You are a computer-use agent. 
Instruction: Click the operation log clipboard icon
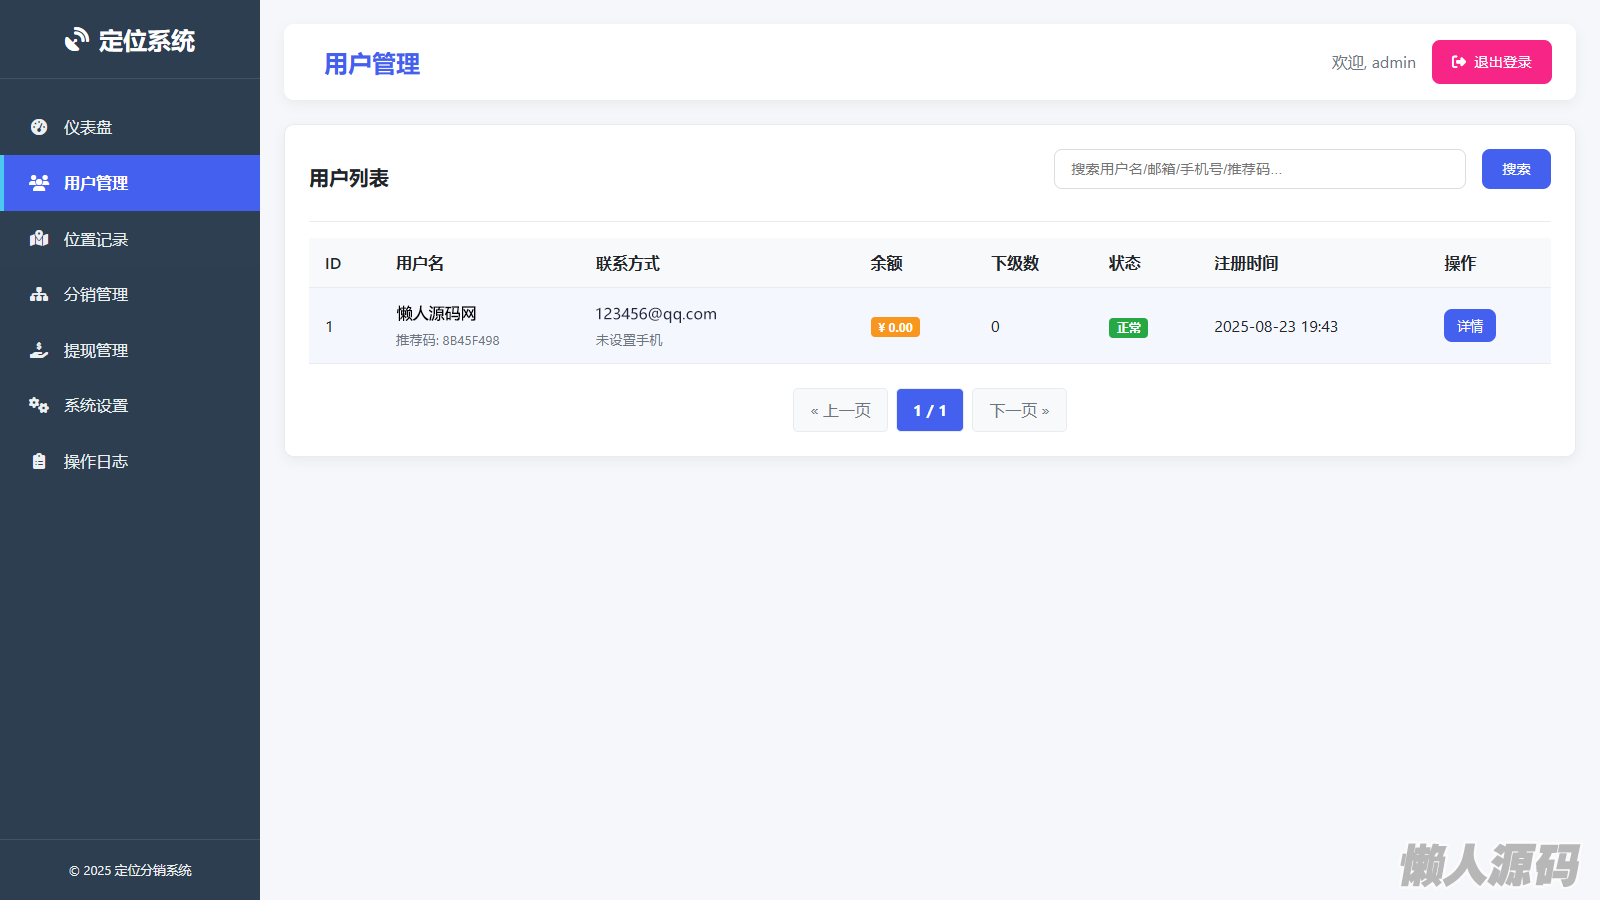(x=39, y=461)
